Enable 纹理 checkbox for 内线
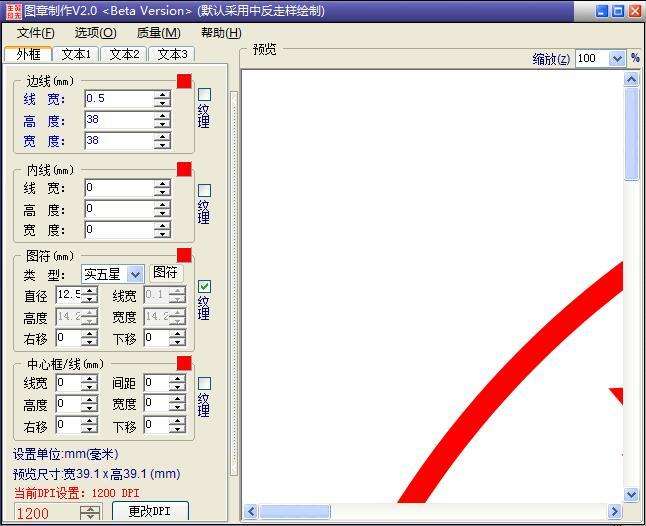The image size is (646, 526). pos(204,190)
